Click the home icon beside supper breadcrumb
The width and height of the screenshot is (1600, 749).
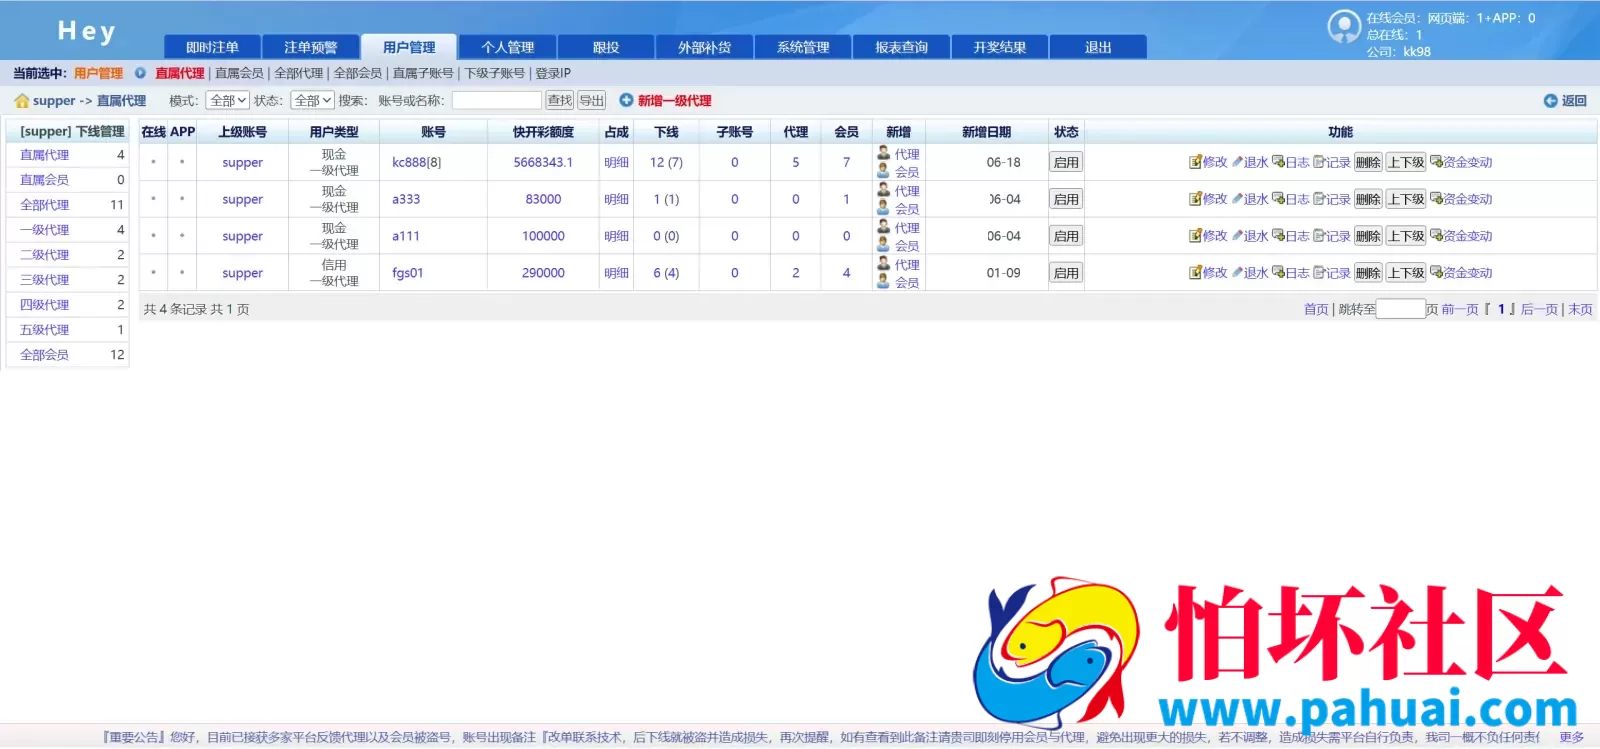tap(22, 100)
